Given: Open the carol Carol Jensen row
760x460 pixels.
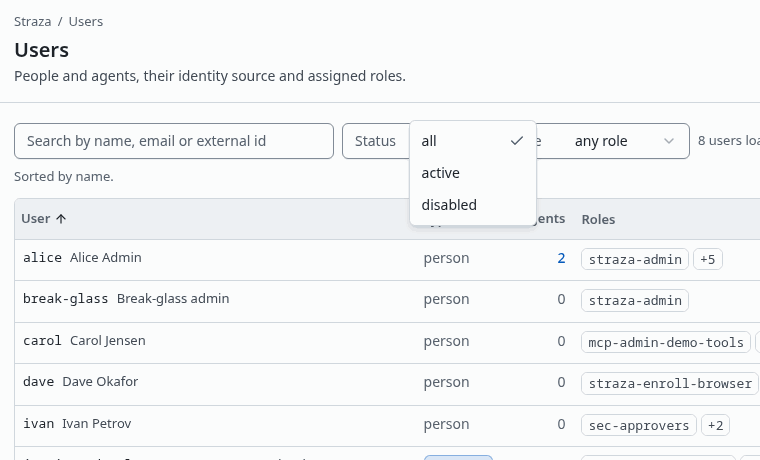Looking at the screenshot, I should [x=387, y=343].
